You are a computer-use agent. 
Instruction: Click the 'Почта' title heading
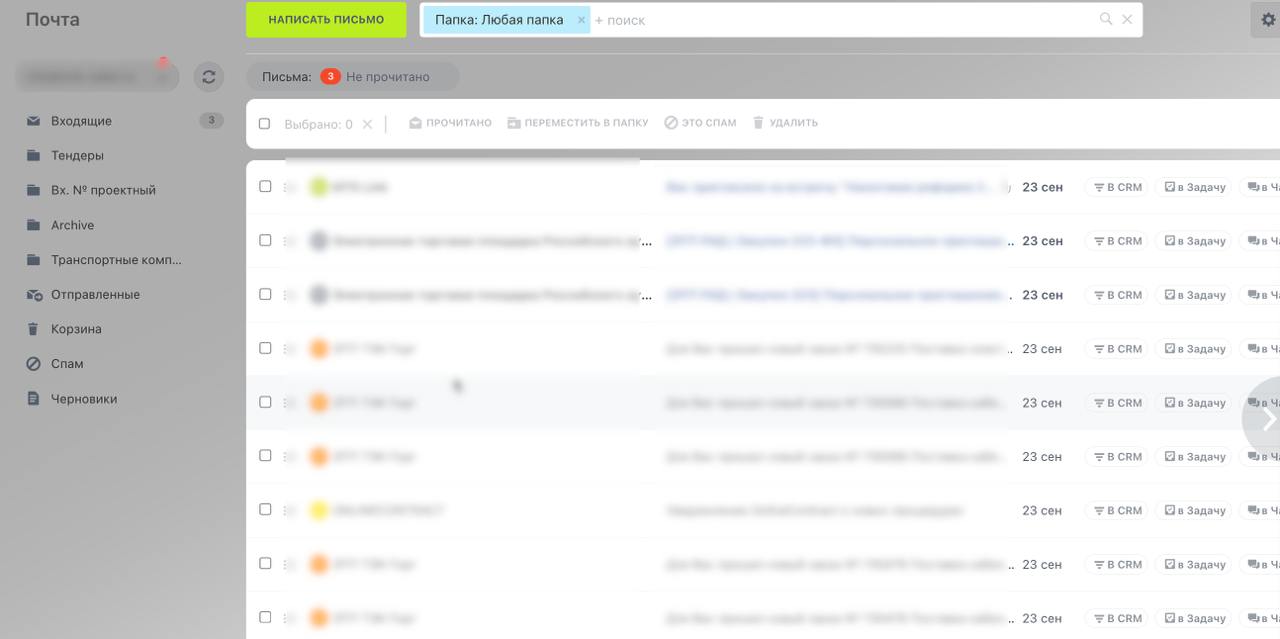(53, 19)
